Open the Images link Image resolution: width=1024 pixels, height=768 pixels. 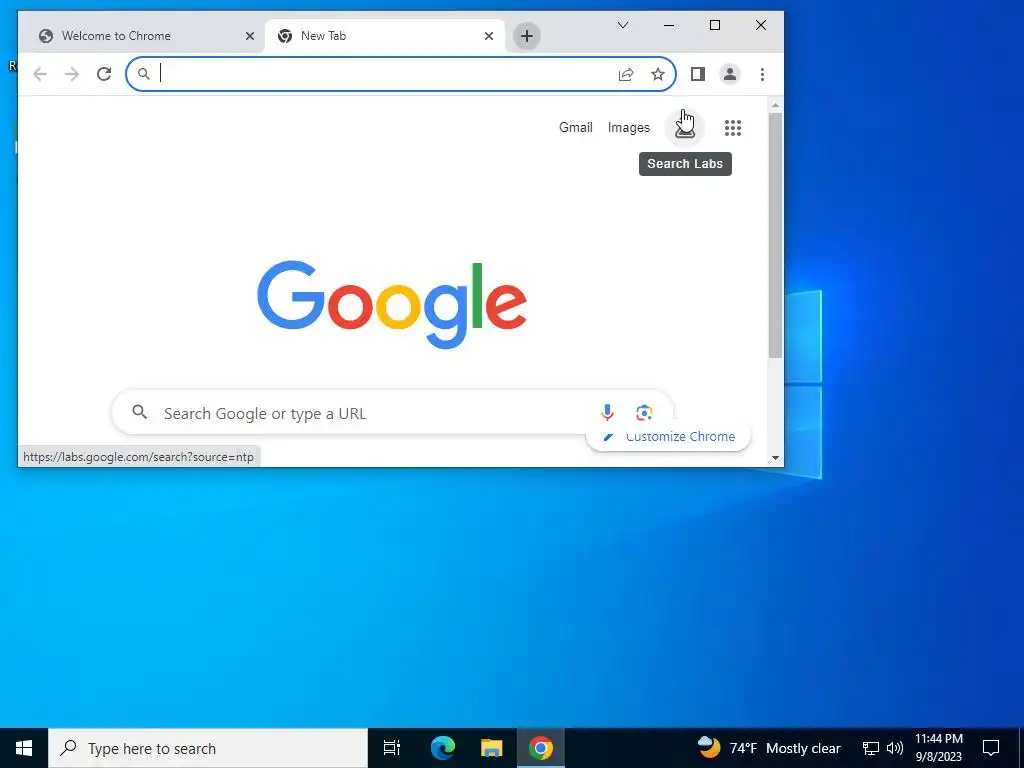click(628, 128)
